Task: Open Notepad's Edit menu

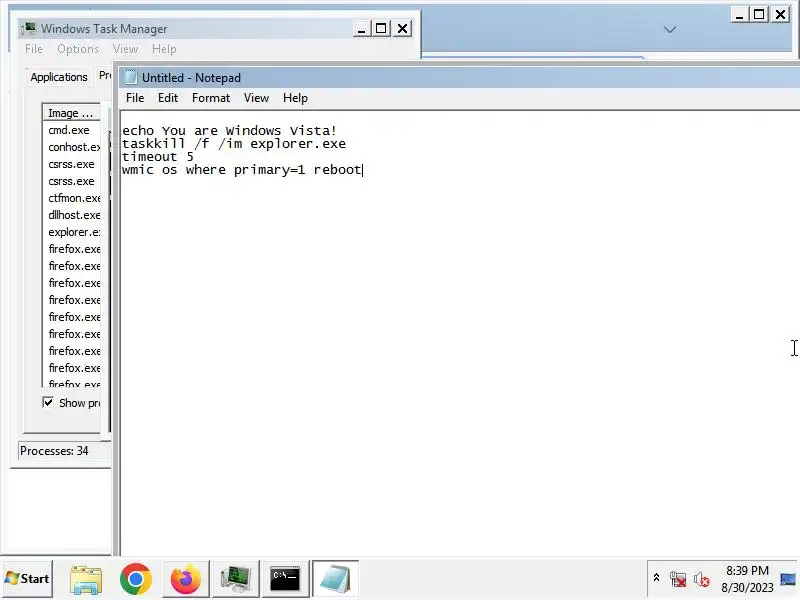Action: (168, 98)
